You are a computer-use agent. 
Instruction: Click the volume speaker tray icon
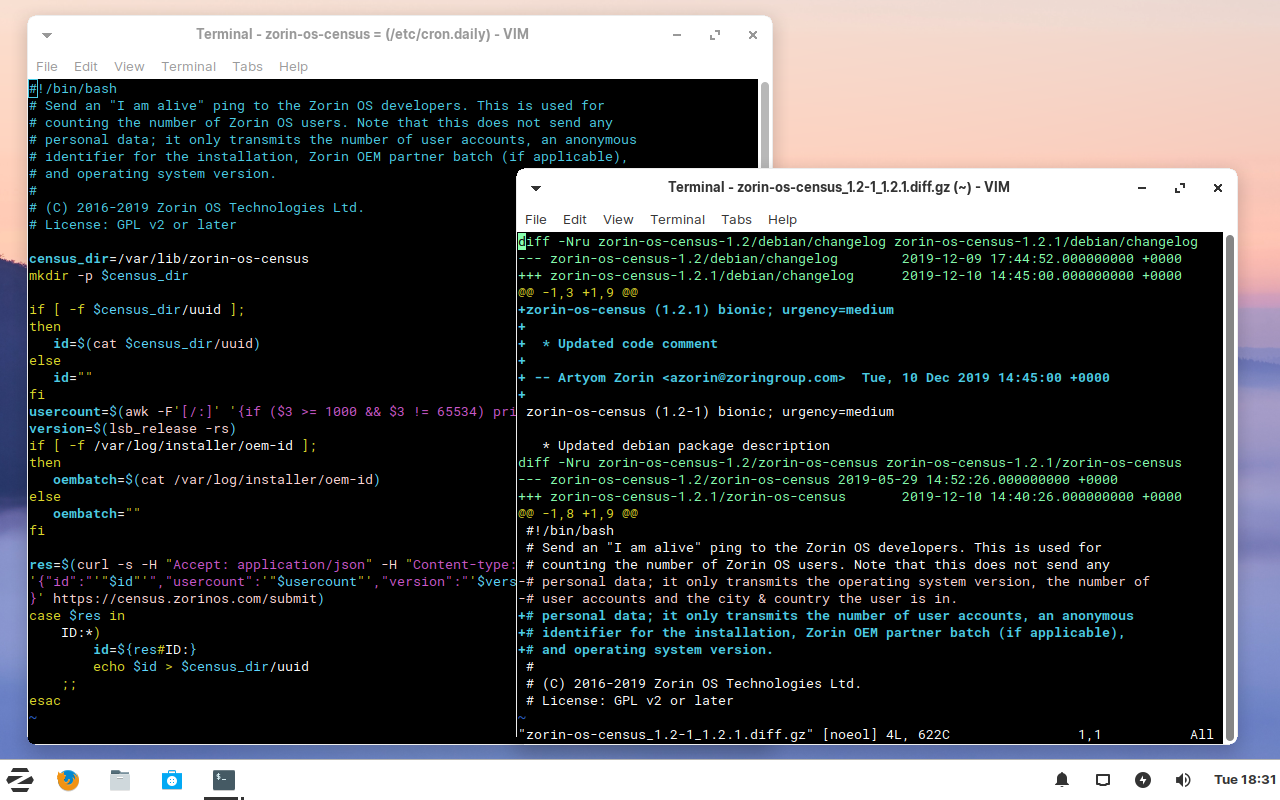click(x=1183, y=780)
